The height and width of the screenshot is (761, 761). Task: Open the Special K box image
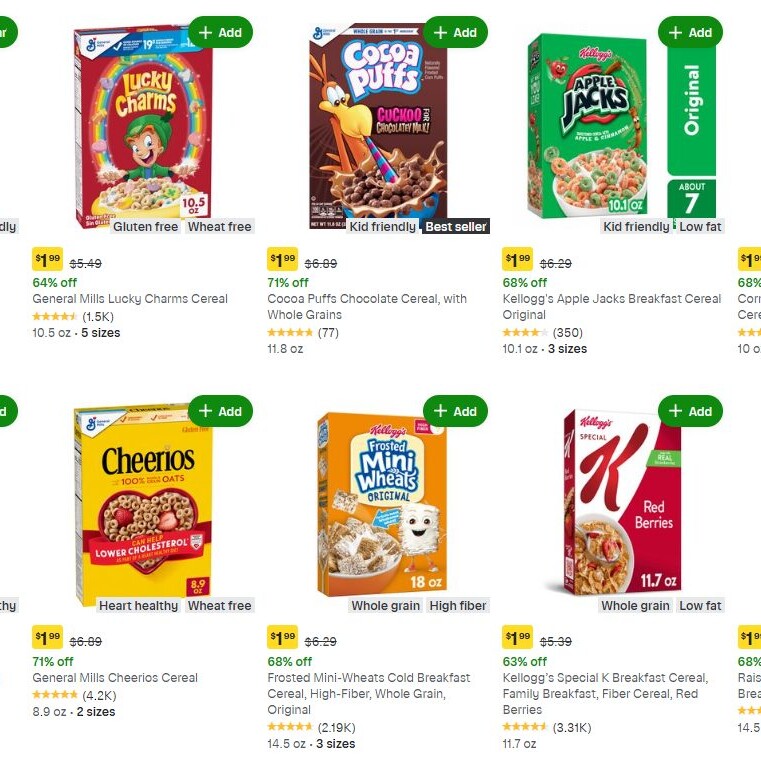coord(621,505)
